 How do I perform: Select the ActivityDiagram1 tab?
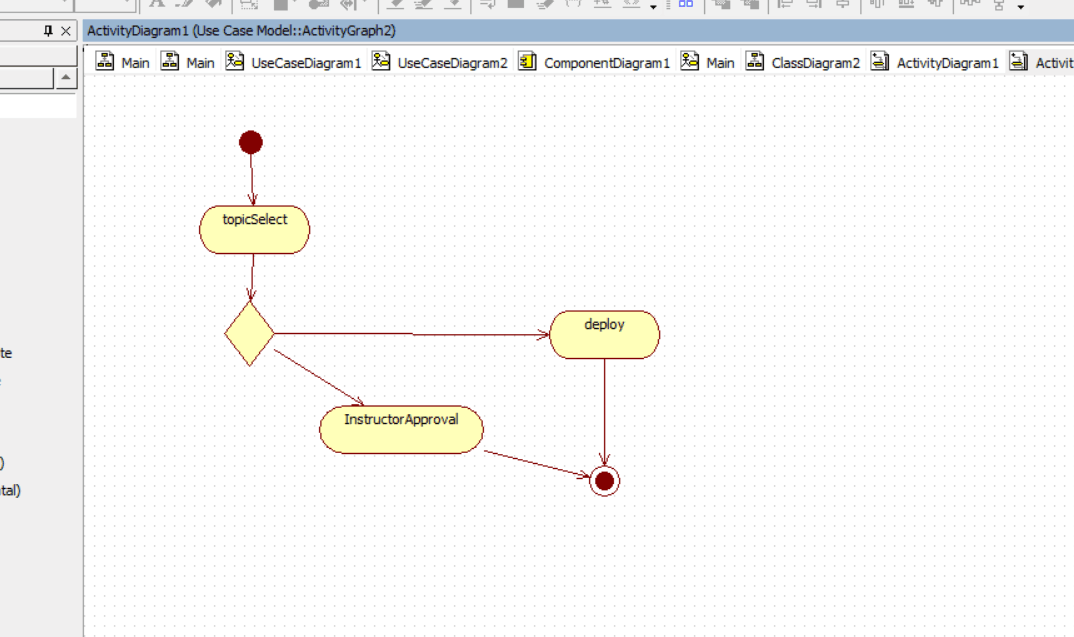[935, 62]
